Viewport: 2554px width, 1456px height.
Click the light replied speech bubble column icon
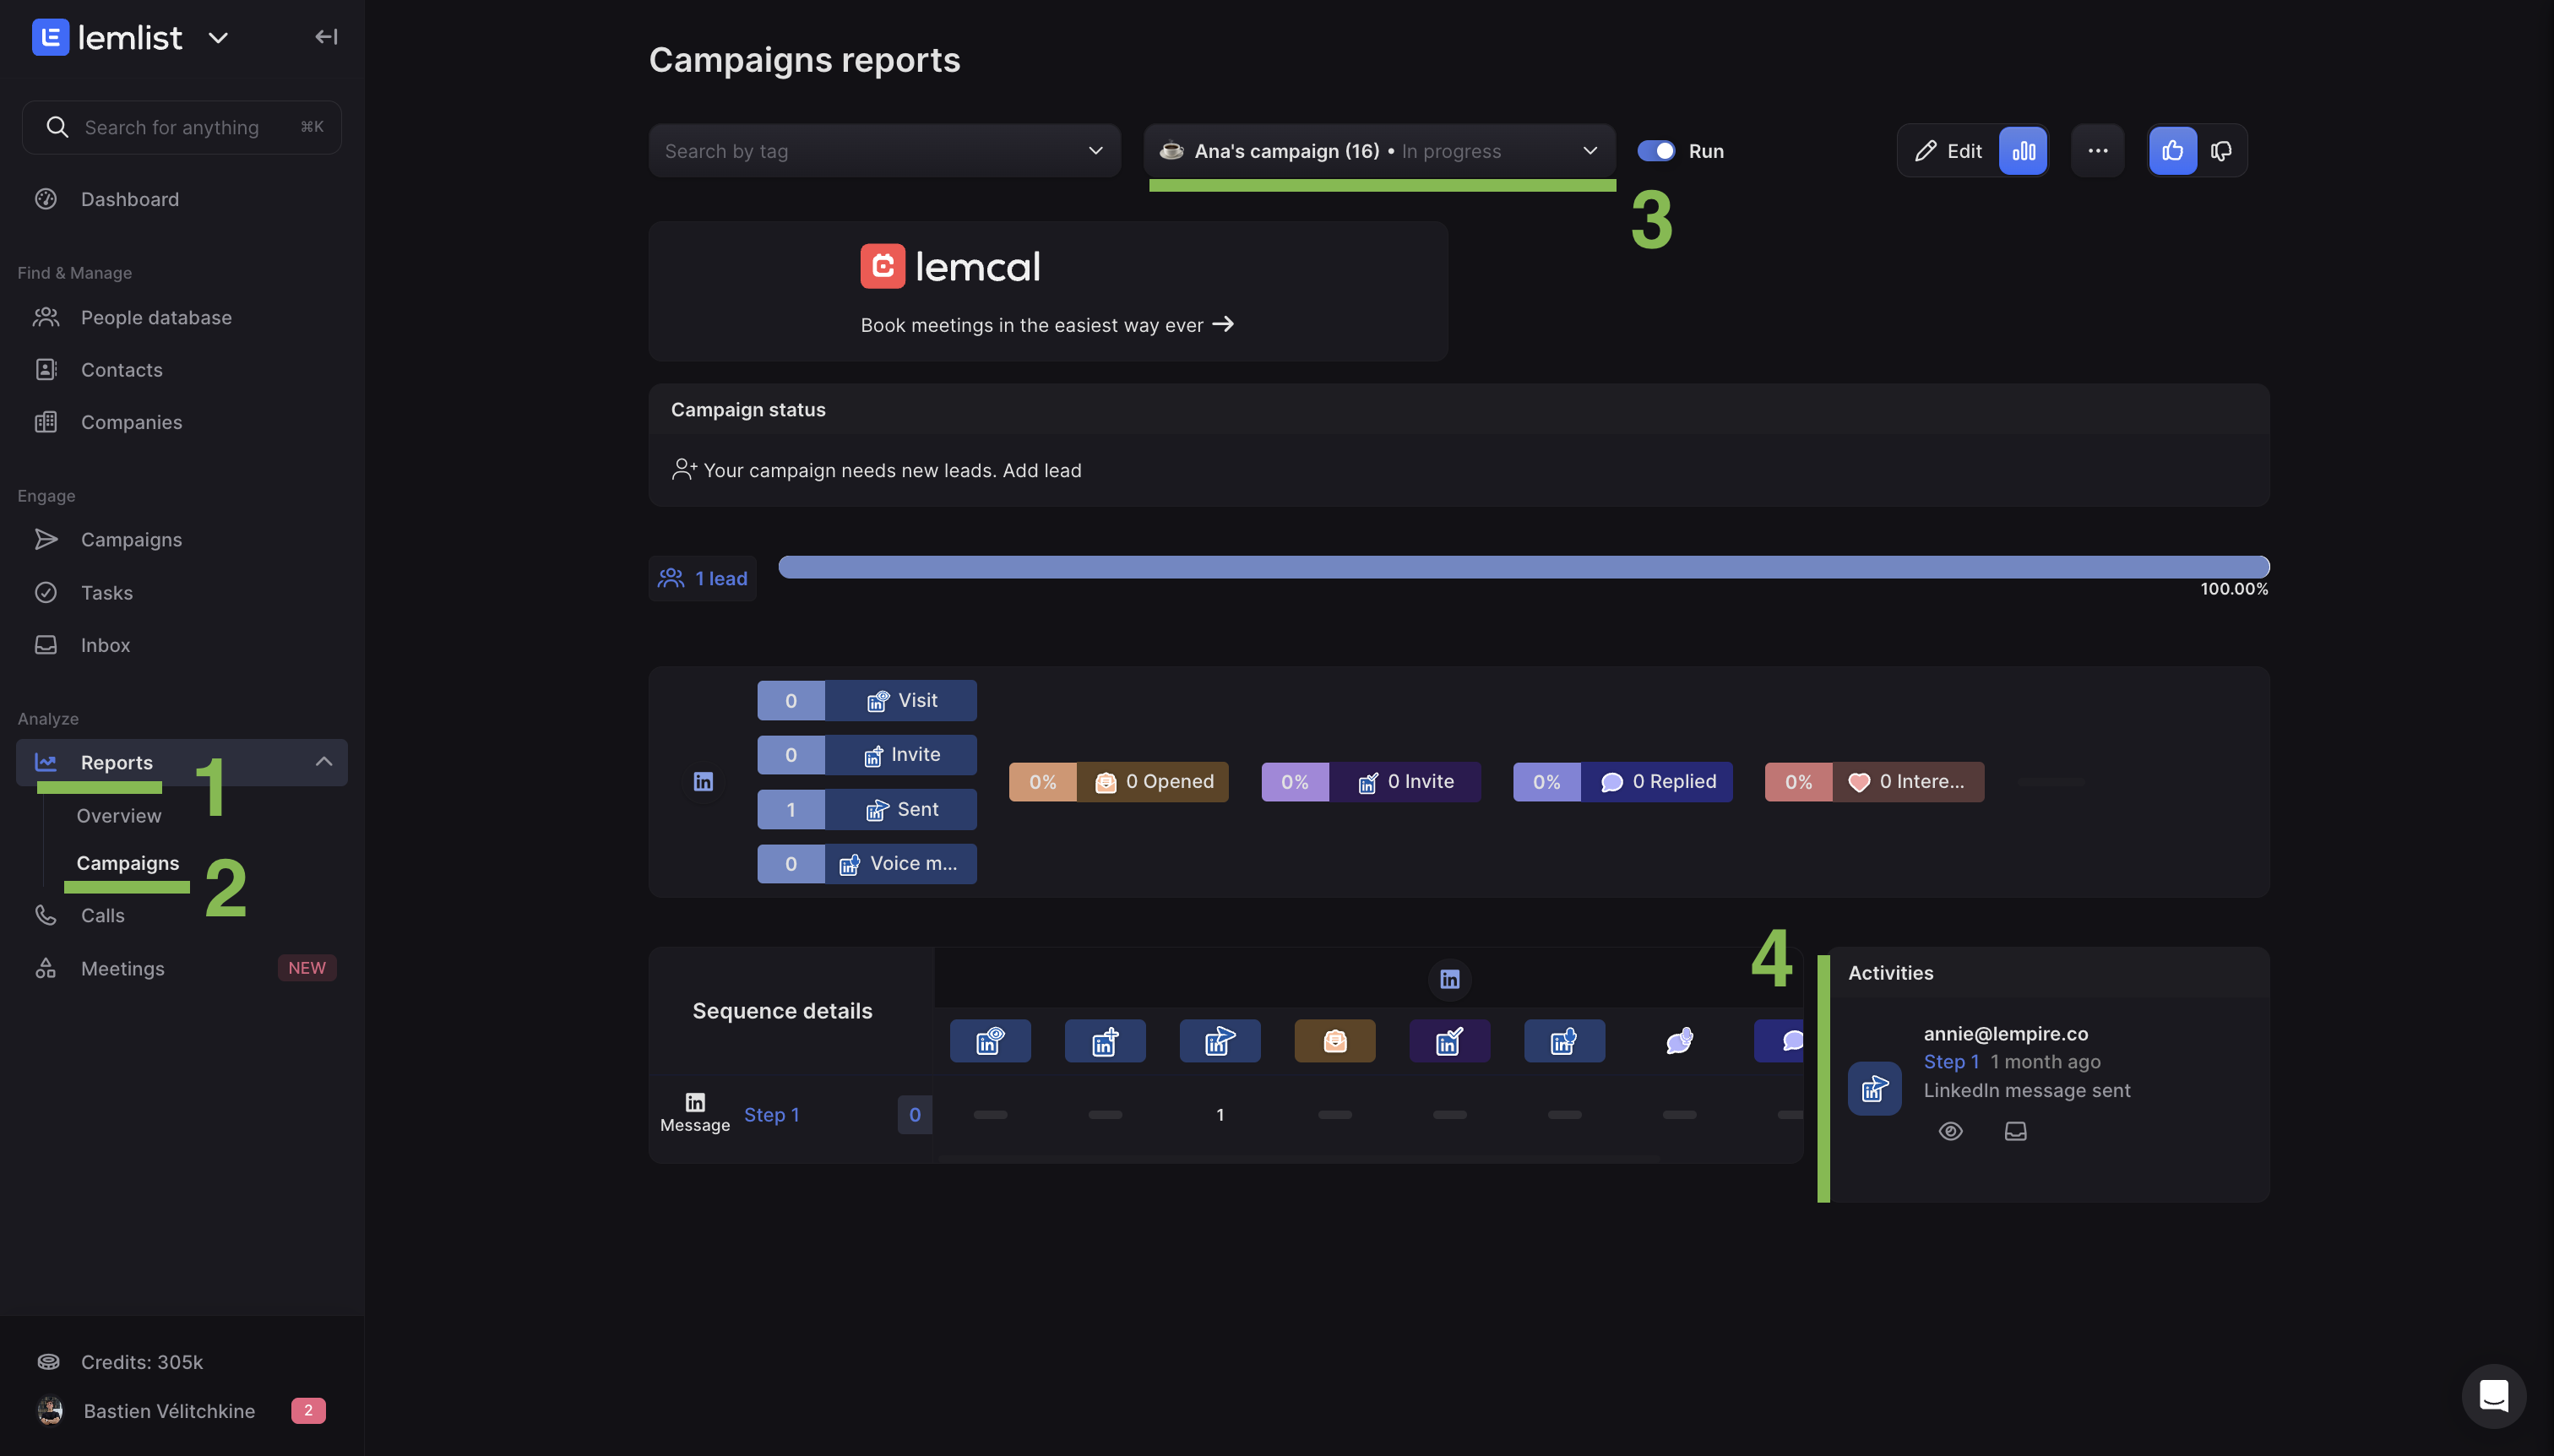point(1680,1041)
